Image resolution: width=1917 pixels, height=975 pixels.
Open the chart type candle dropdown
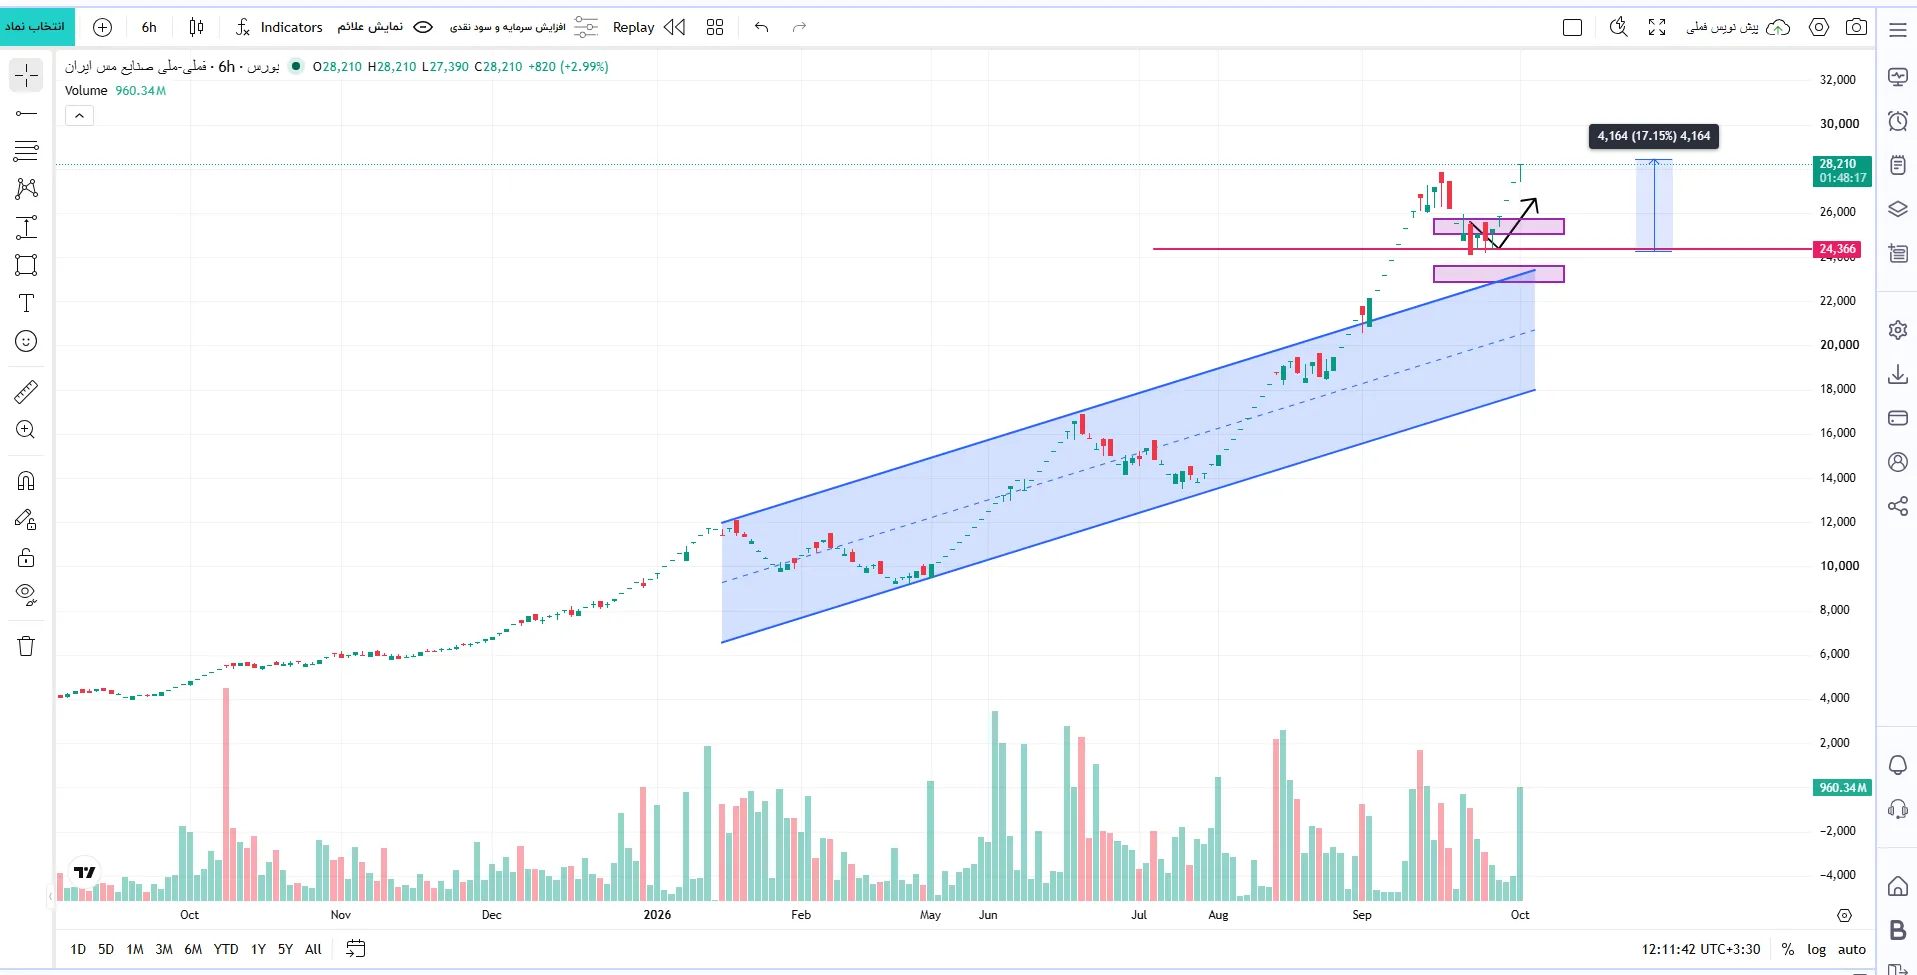(x=196, y=27)
